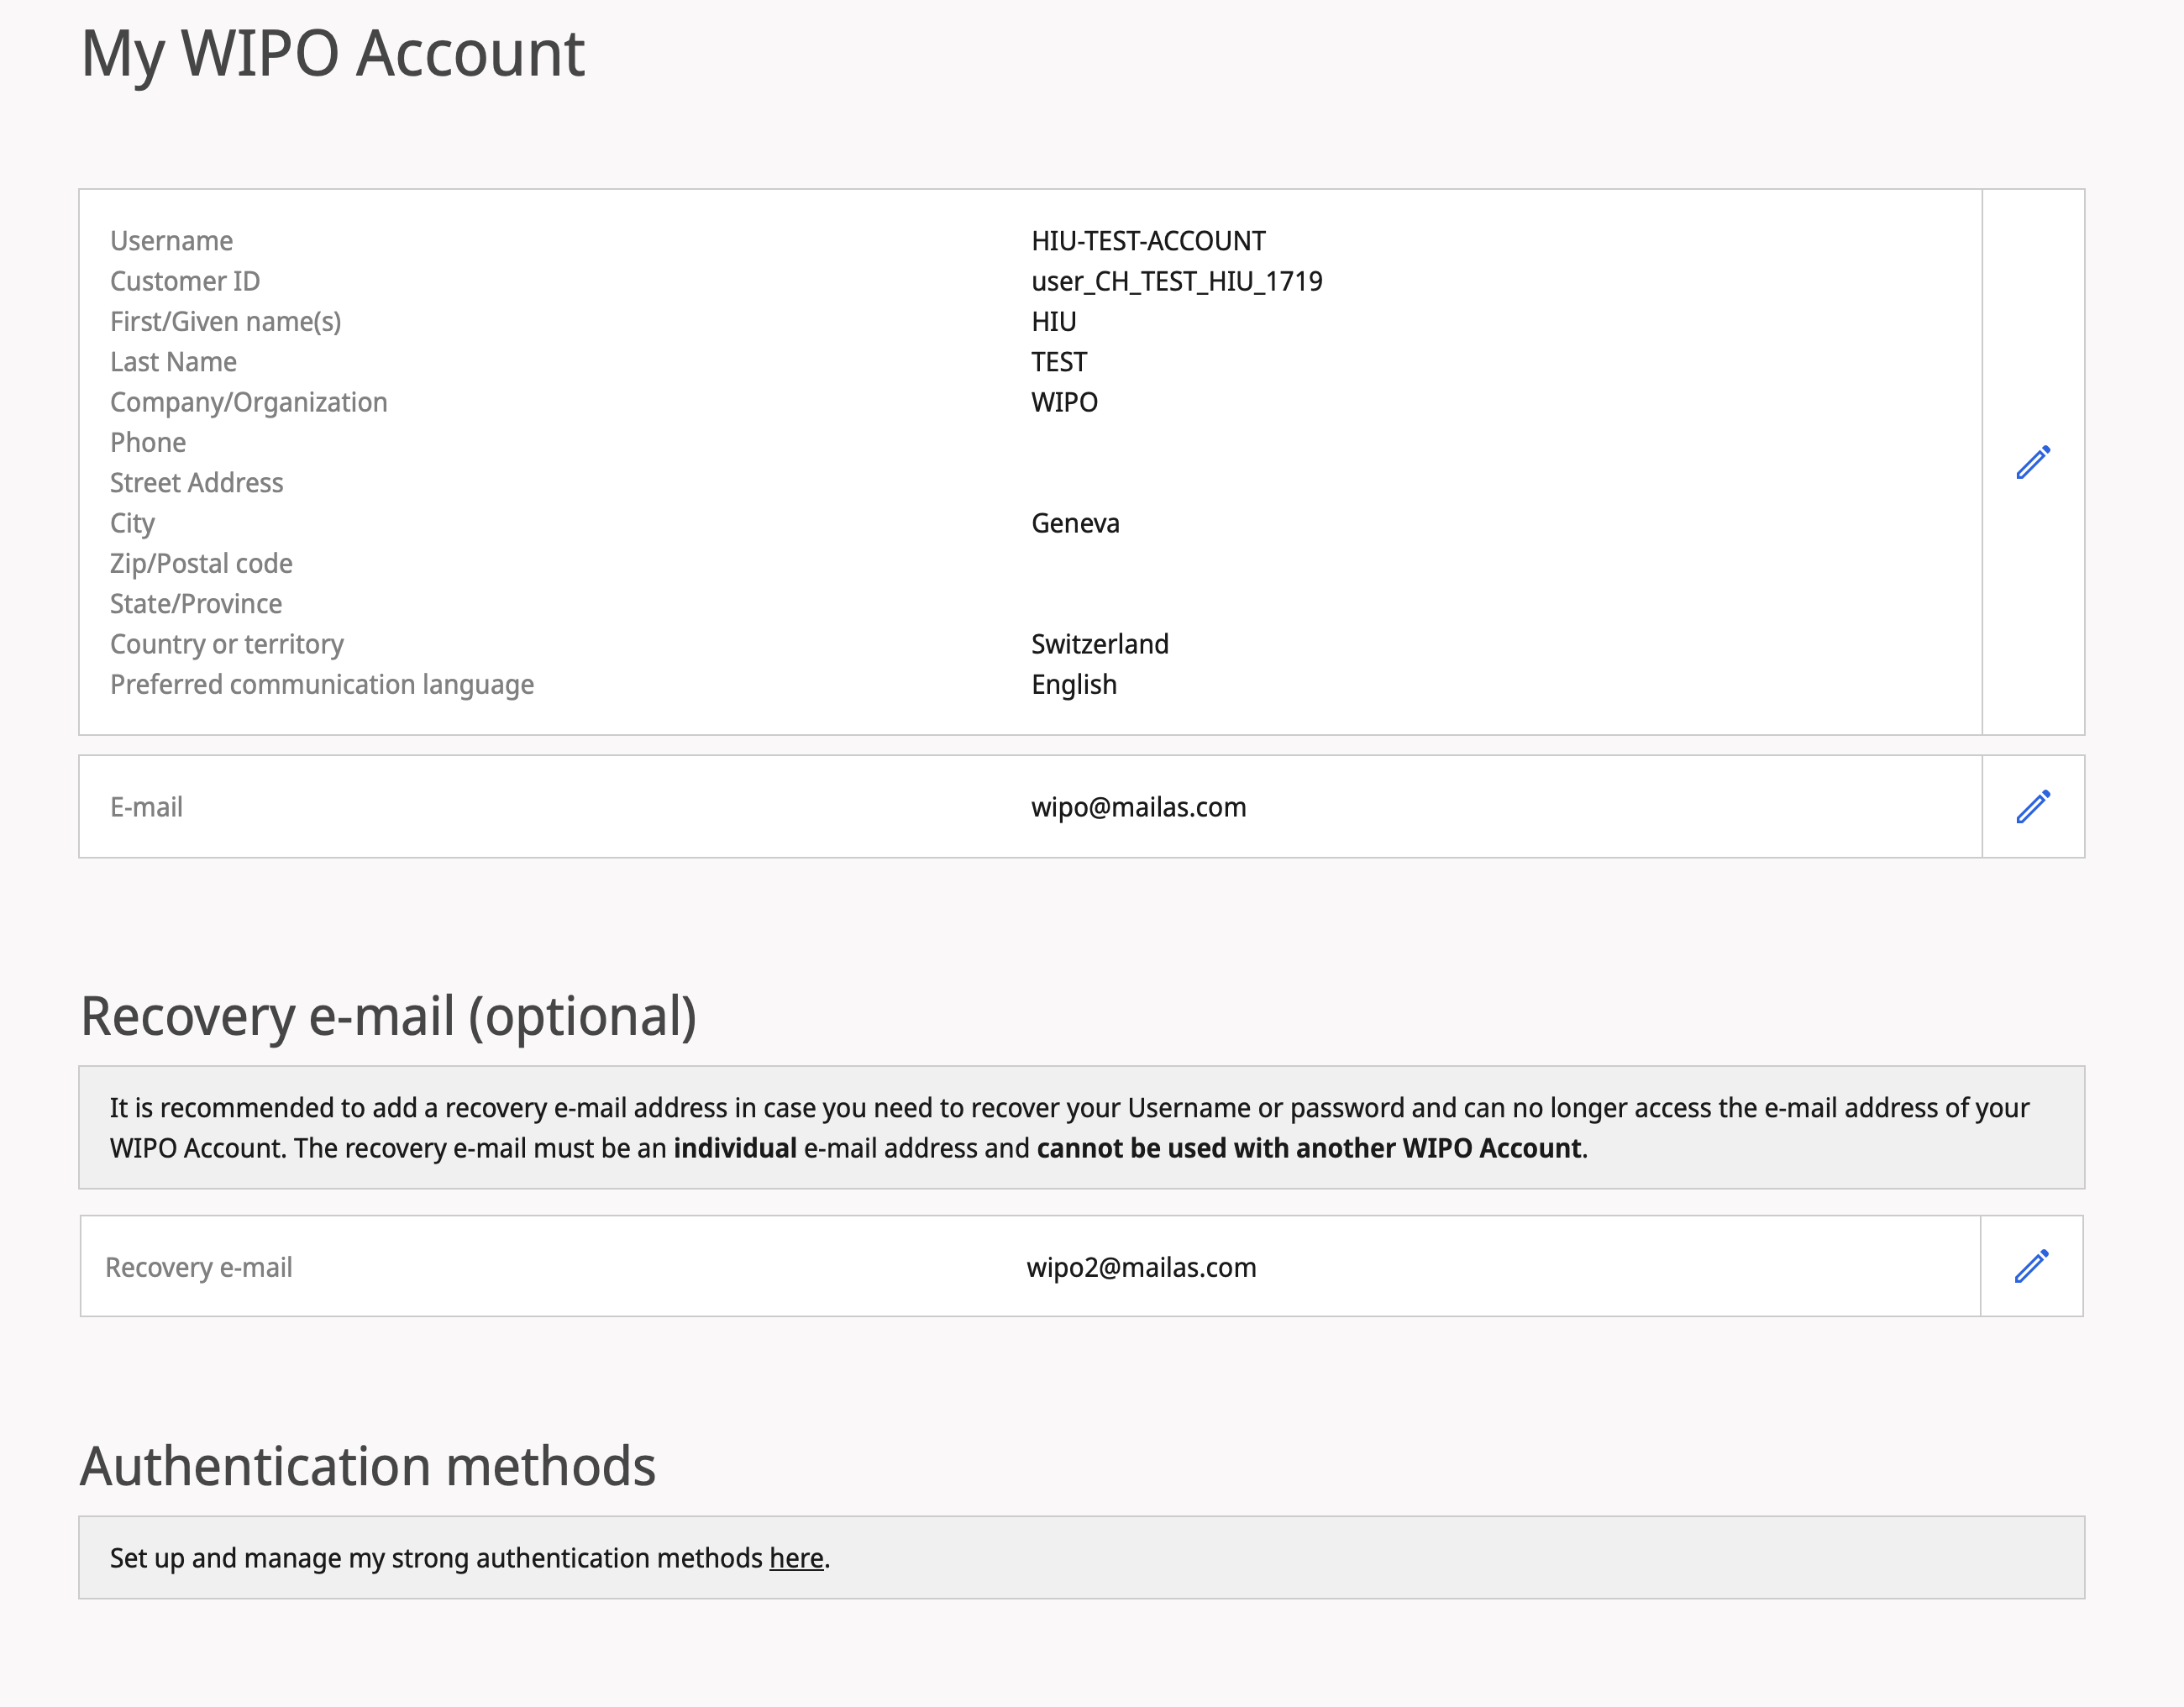Click the Preferred communication language label
Image resolution: width=2184 pixels, height=1707 pixels.
click(x=321, y=684)
